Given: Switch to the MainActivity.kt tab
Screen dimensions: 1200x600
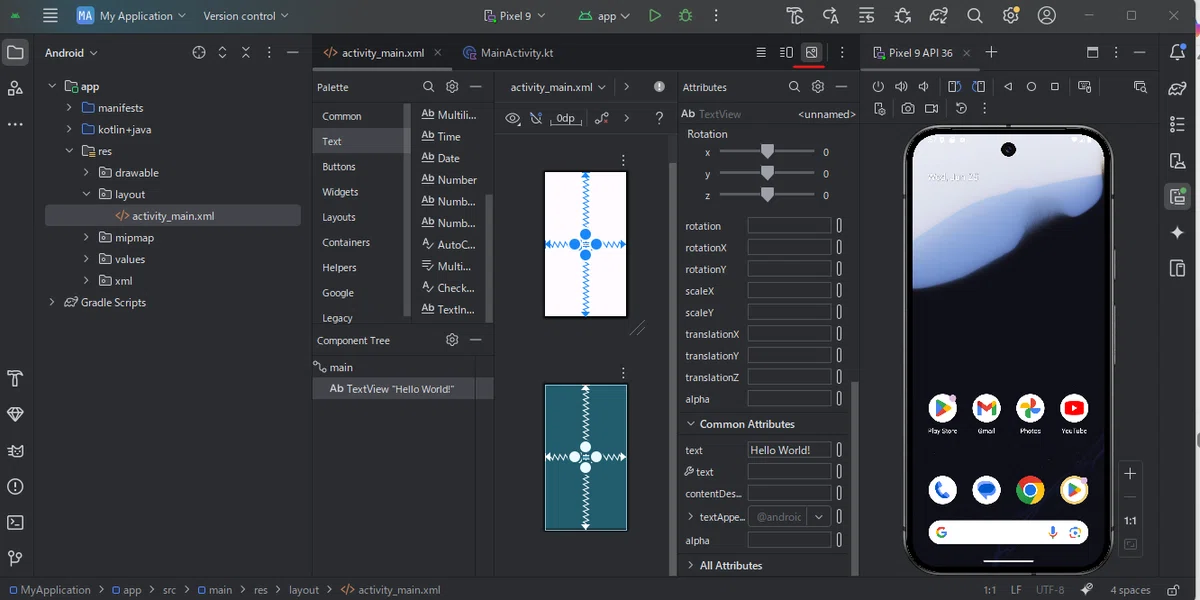Looking at the screenshot, I should point(508,53).
